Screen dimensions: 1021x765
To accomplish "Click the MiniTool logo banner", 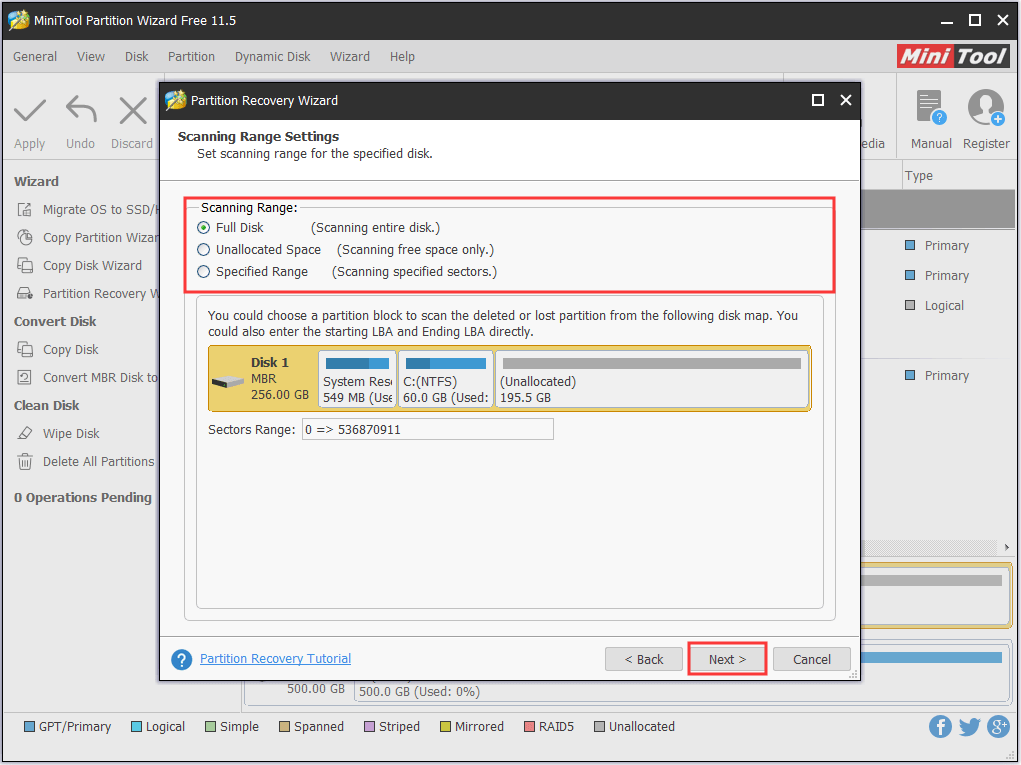I will pos(953,57).
